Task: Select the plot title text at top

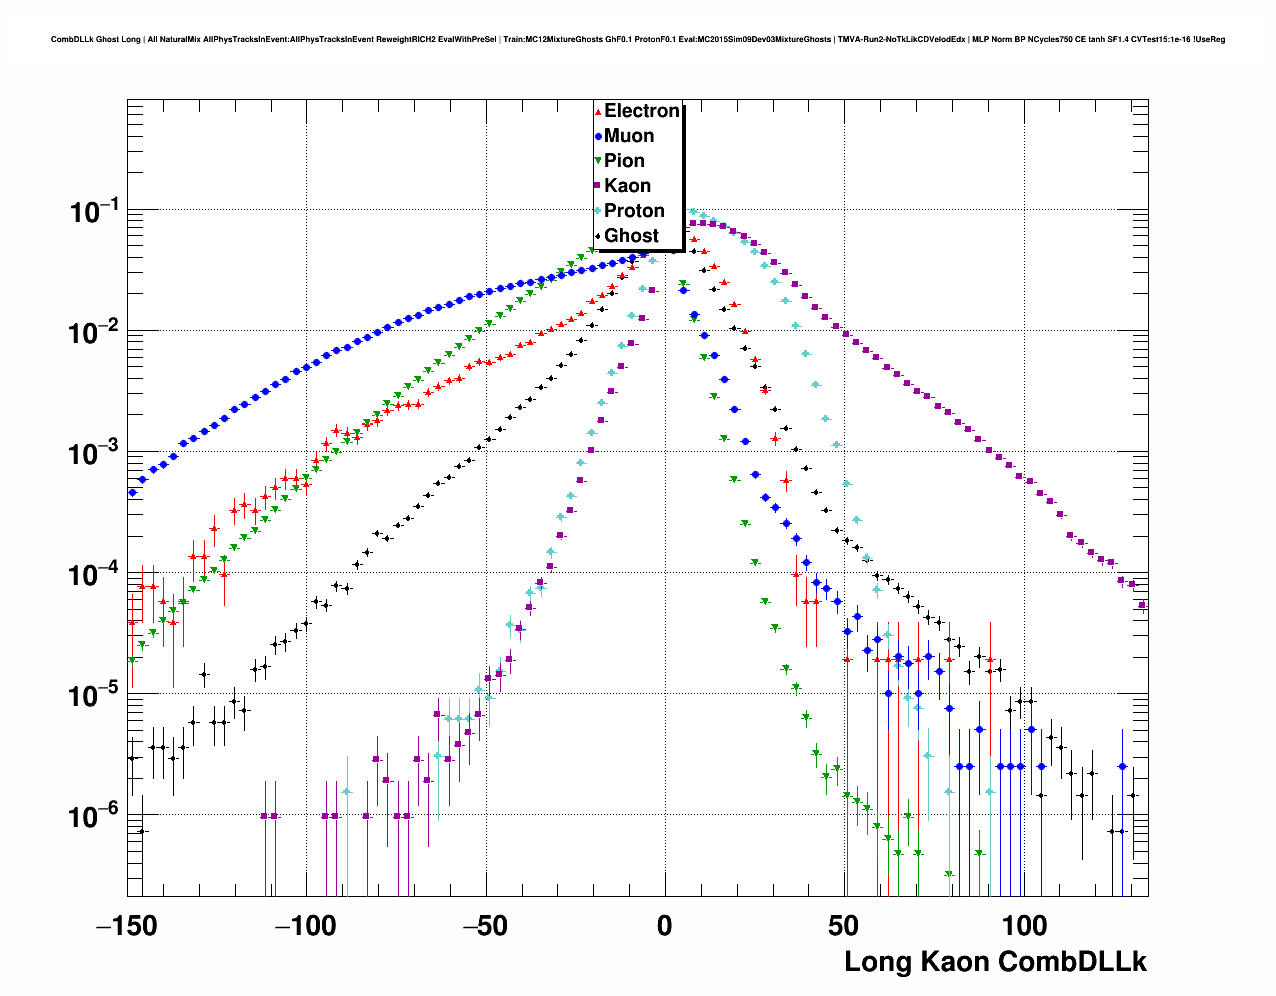Action: point(638,40)
